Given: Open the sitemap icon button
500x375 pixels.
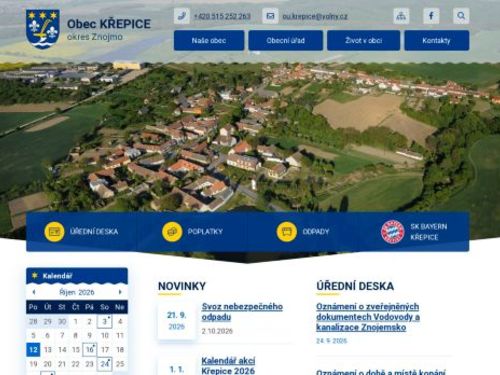Looking at the screenshot, I should pos(401,16).
